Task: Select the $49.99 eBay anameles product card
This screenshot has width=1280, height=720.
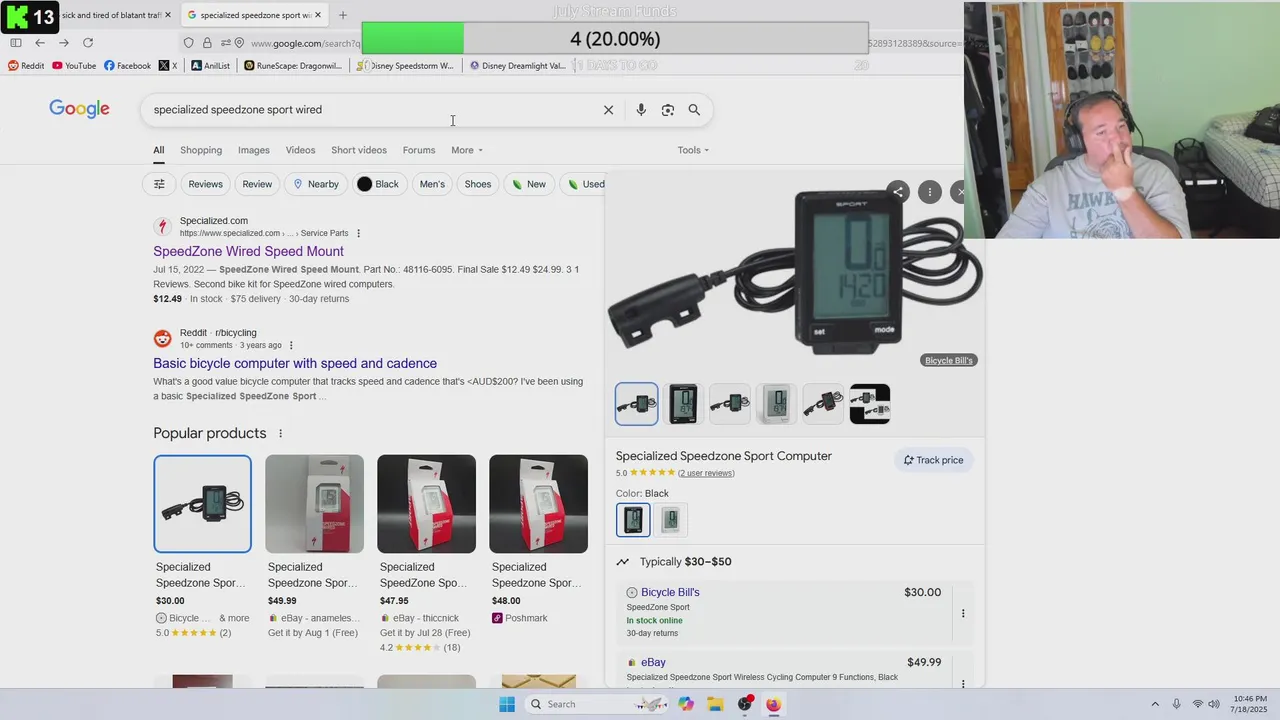Action: (314, 547)
